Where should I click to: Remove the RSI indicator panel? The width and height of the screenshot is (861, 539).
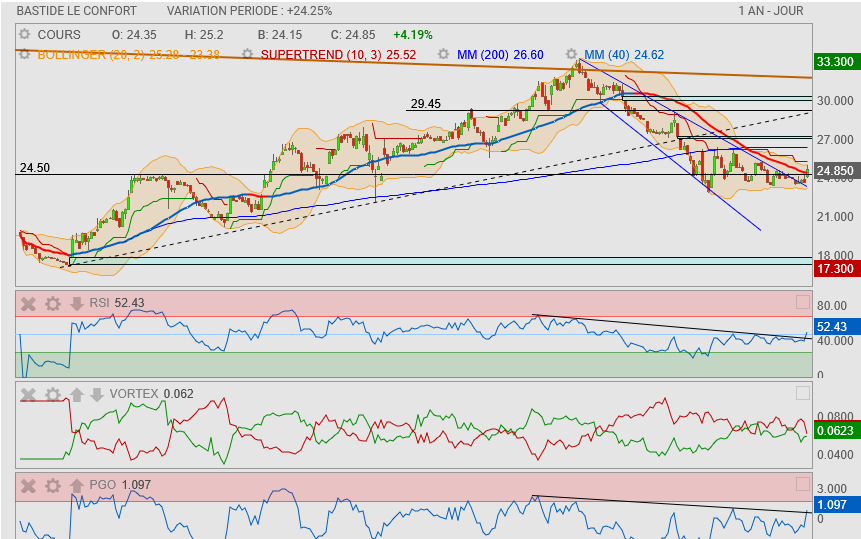coord(29,303)
